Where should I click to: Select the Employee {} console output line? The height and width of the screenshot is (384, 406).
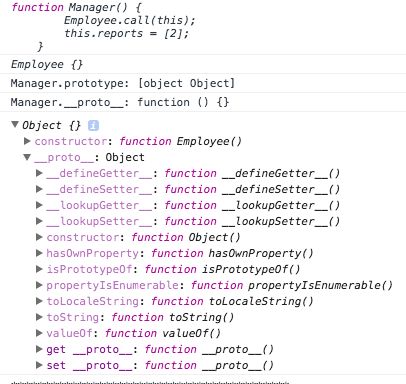(203, 64)
